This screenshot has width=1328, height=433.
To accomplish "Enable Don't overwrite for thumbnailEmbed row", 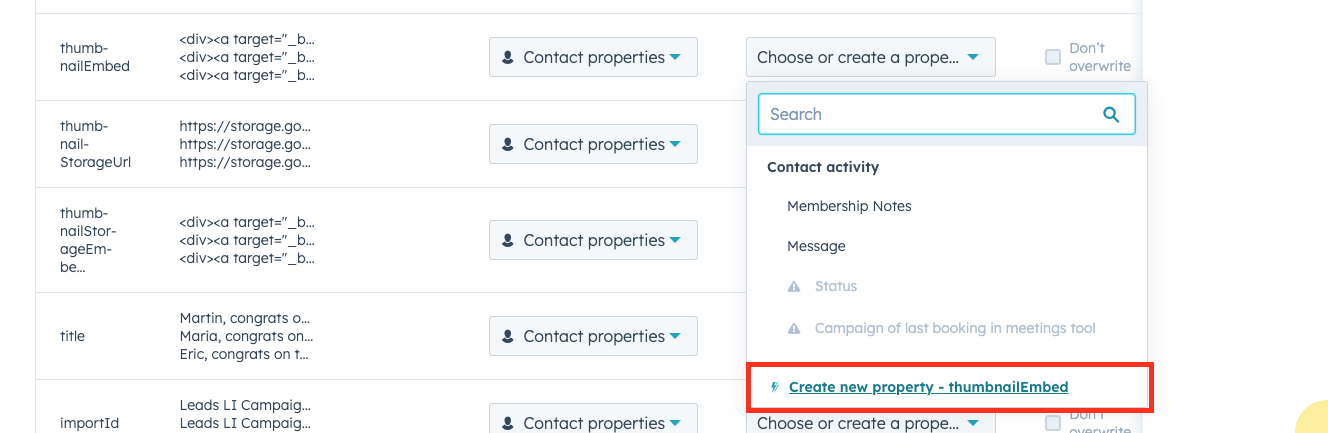I will tap(1053, 57).
